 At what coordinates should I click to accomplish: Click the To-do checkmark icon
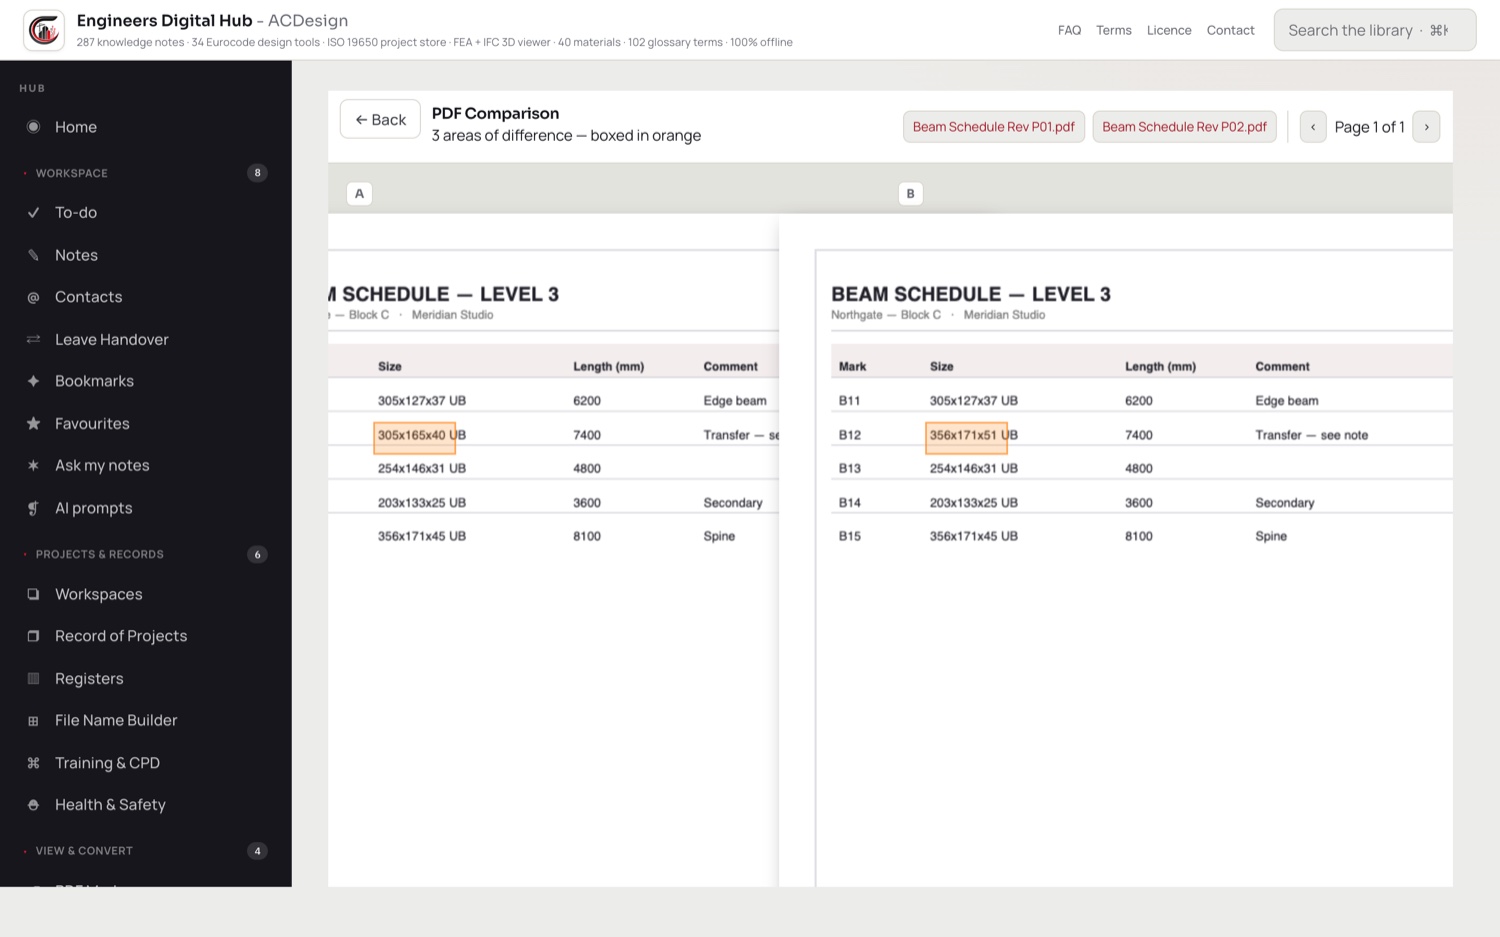click(x=33, y=212)
